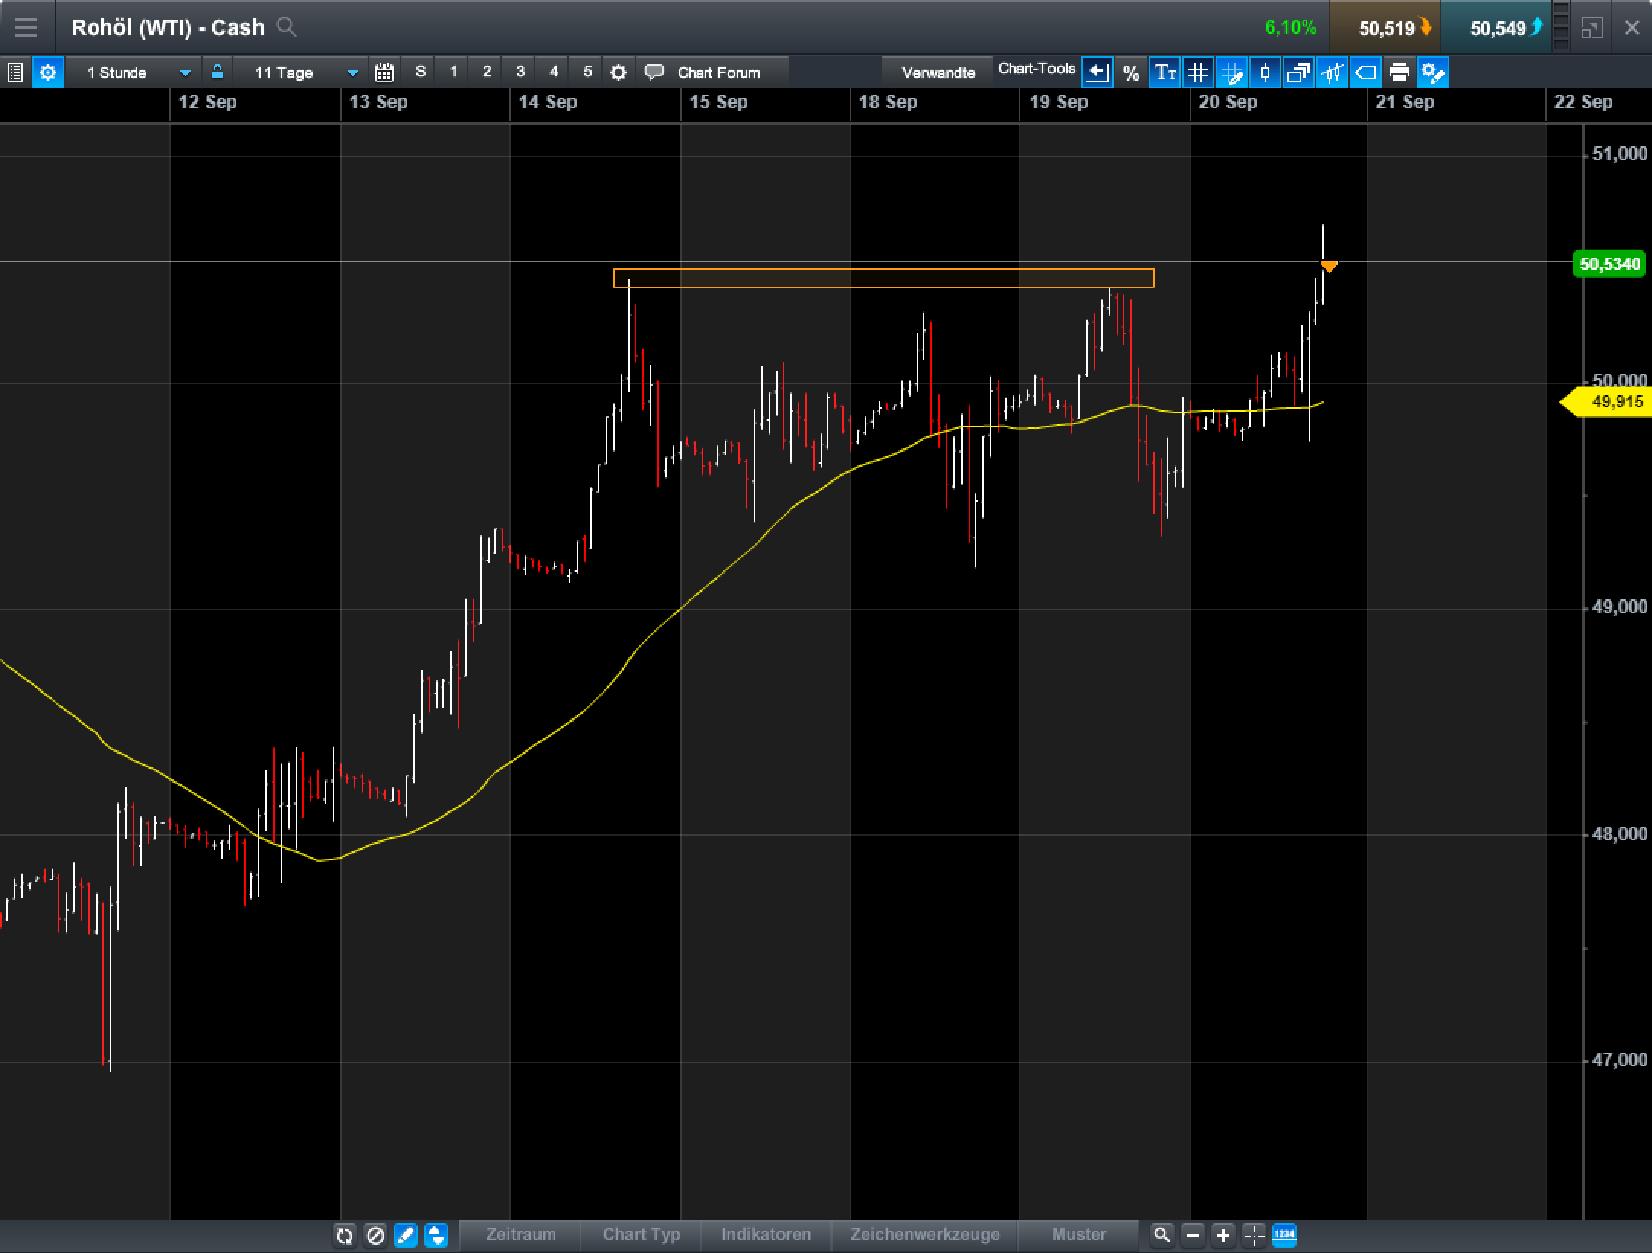
Task: Open the text annotation tool (Tt icon)
Action: tap(1164, 72)
